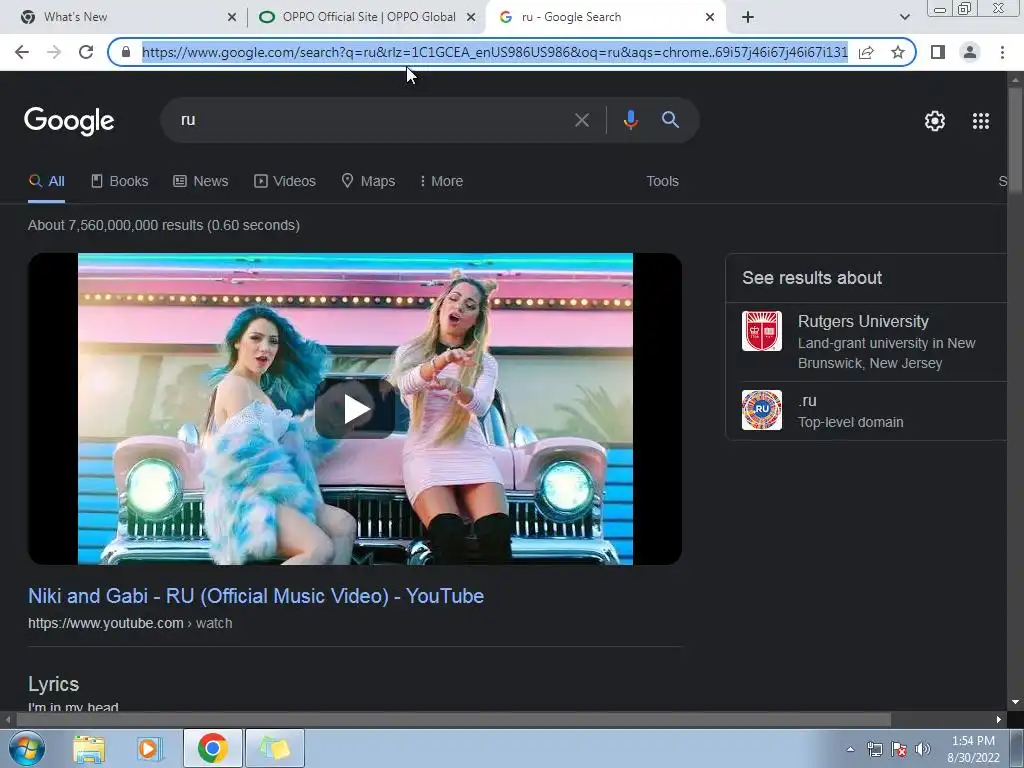
Task: Show hidden system tray icons
Action: [x=850, y=749]
